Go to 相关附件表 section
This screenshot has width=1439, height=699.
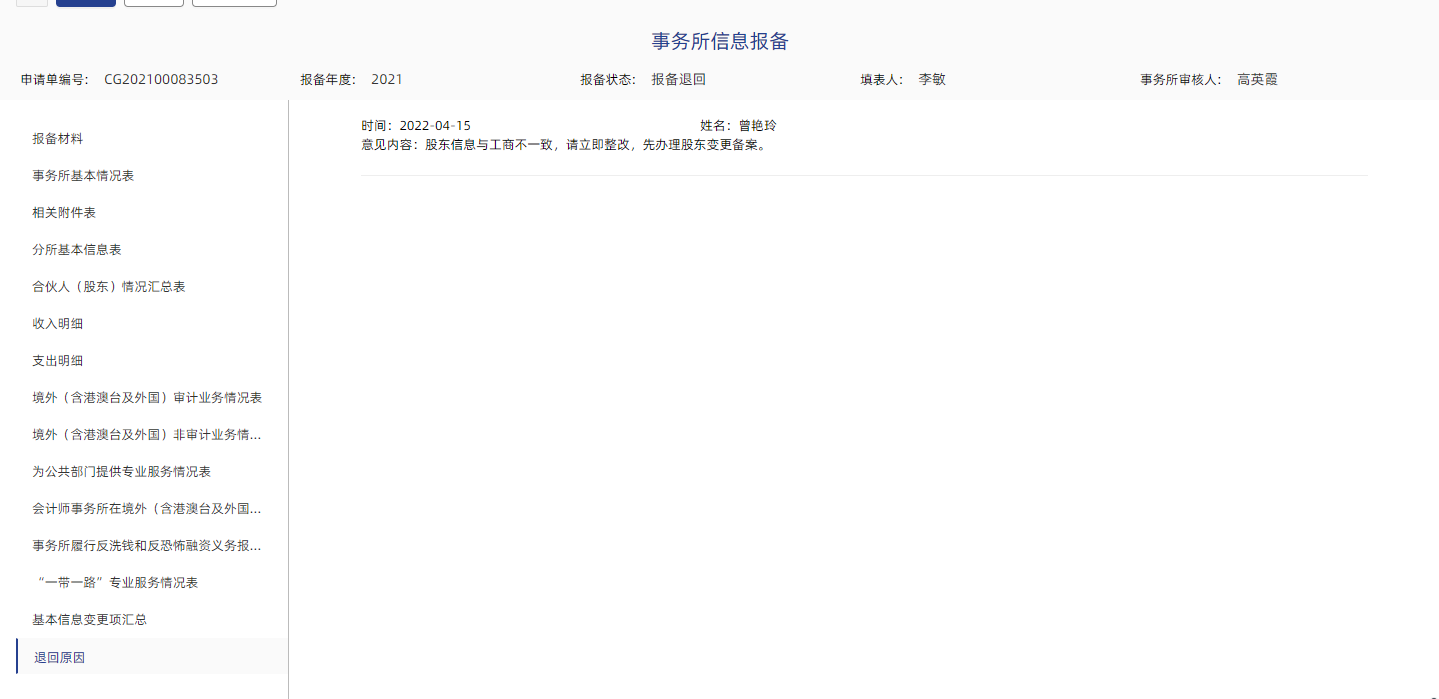coord(64,213)
